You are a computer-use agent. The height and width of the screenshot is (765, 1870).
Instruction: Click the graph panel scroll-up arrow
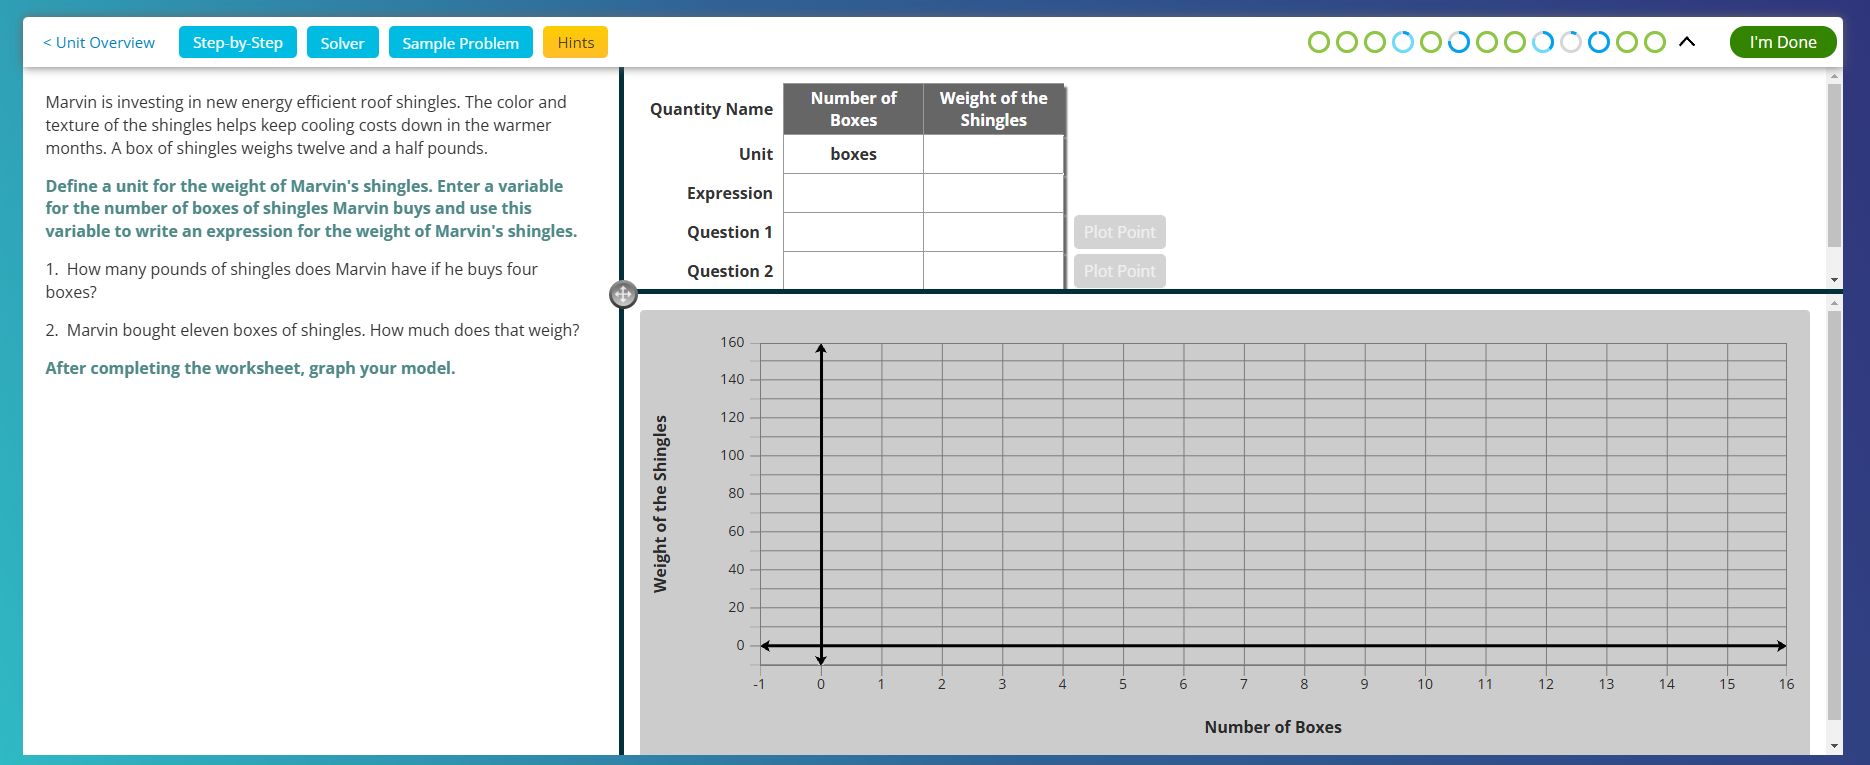1834,302
